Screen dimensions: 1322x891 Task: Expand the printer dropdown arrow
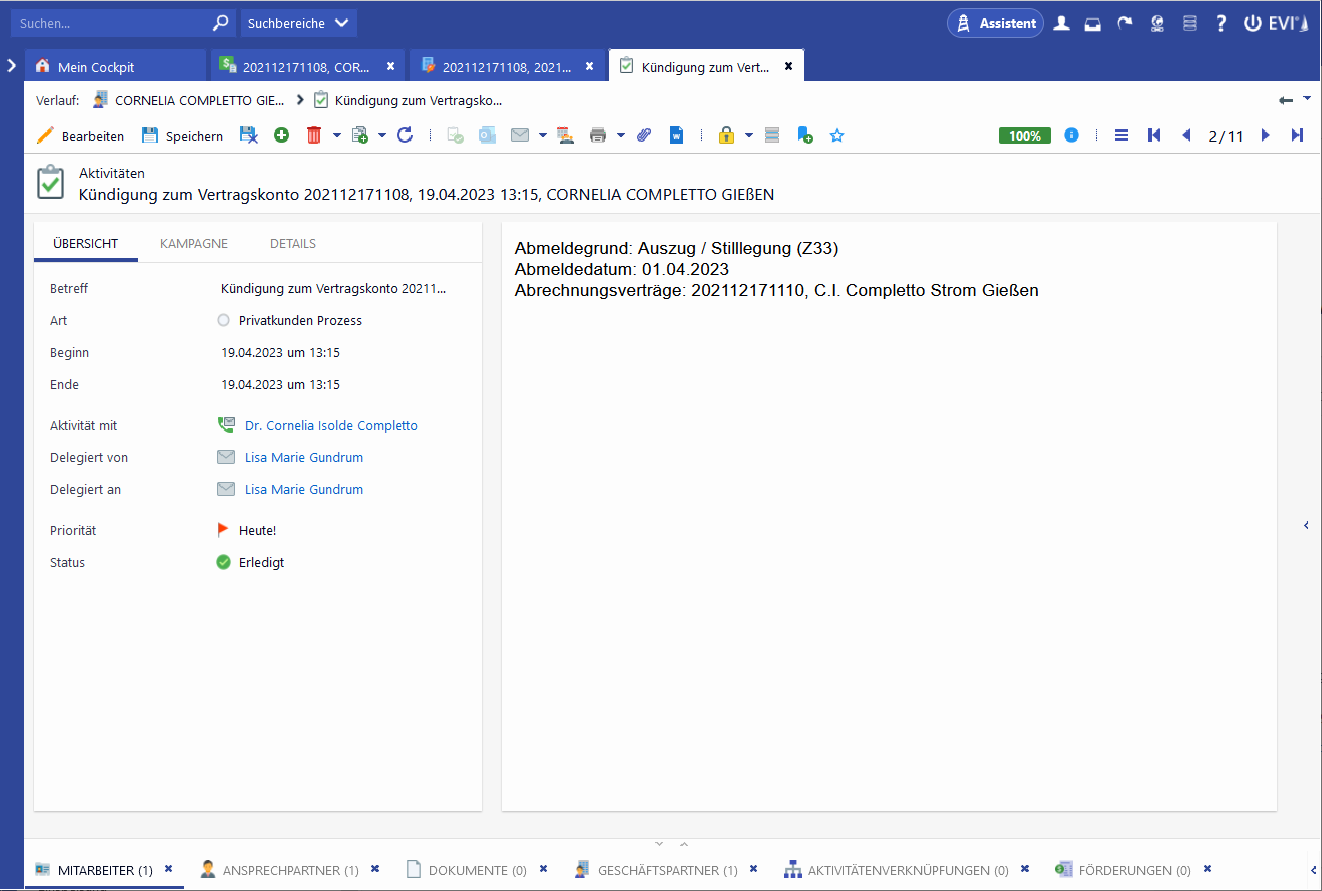pos(620,135)
